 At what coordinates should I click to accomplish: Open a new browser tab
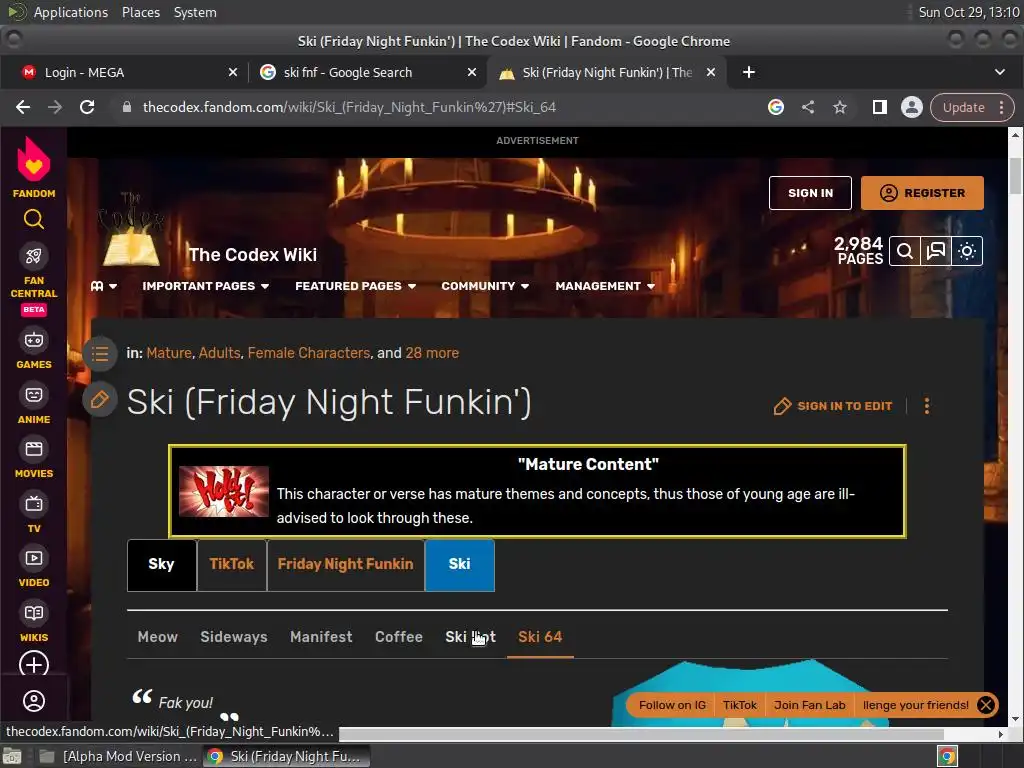click(x=749, y=72)
